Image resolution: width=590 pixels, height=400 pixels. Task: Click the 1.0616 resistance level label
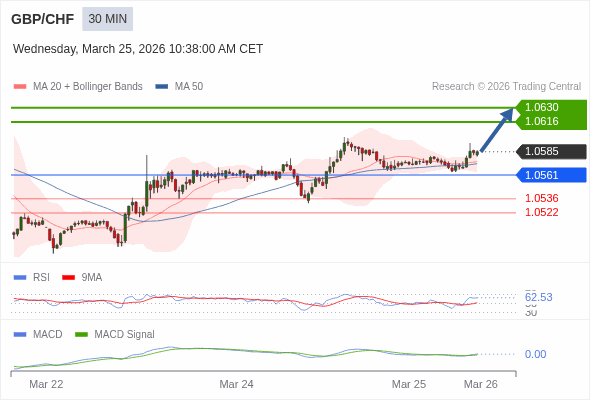(x=541, y=121)
